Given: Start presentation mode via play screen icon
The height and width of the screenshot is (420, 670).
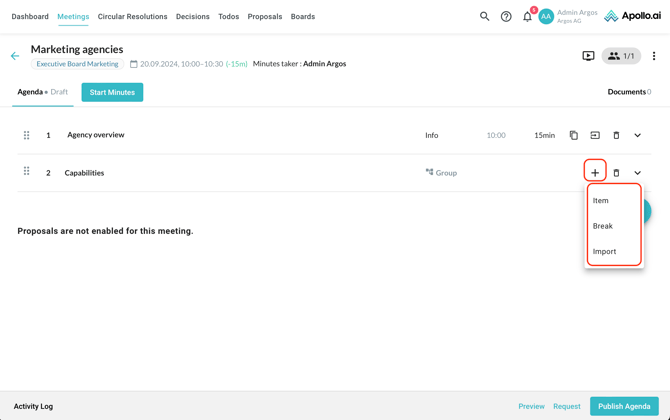Looking at the screenshot, I should (588, 56).
